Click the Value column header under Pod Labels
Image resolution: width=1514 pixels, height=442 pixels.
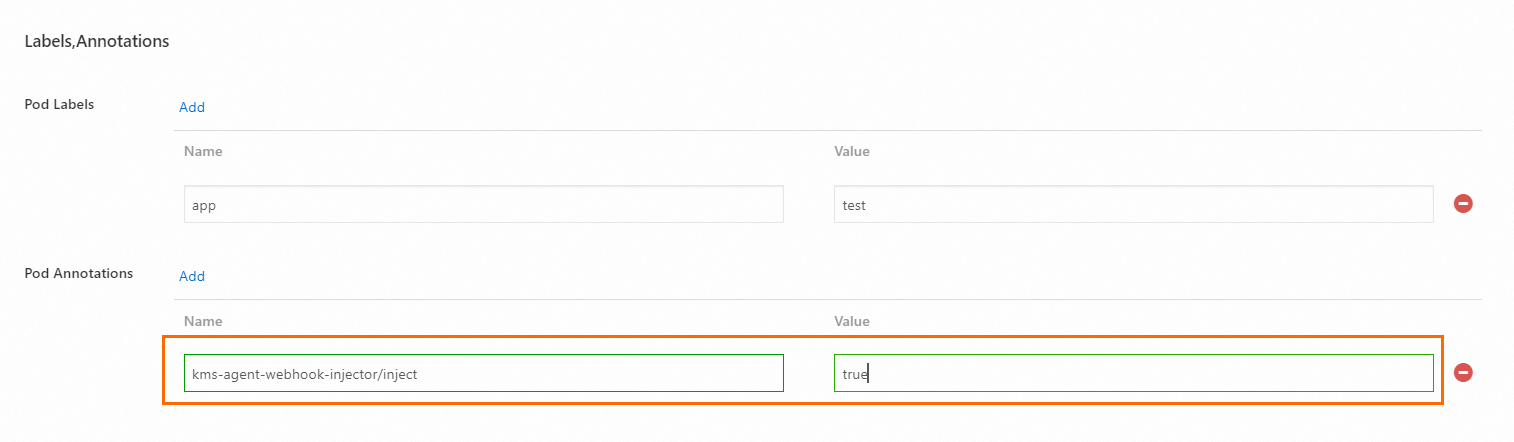852,152
